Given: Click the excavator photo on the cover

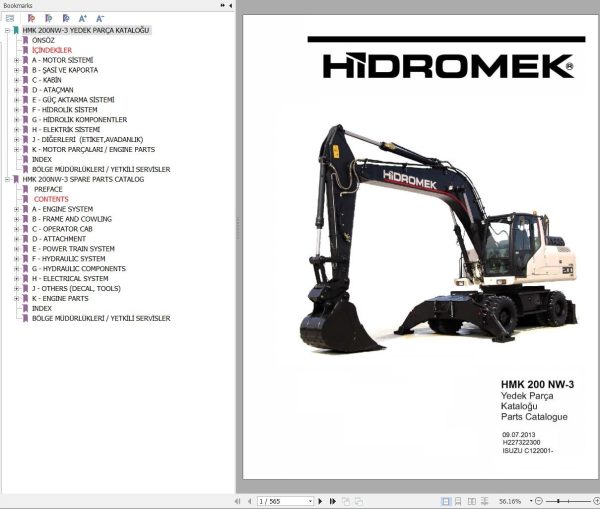Looking at the screenshot, I should click(x=439, y=238).
